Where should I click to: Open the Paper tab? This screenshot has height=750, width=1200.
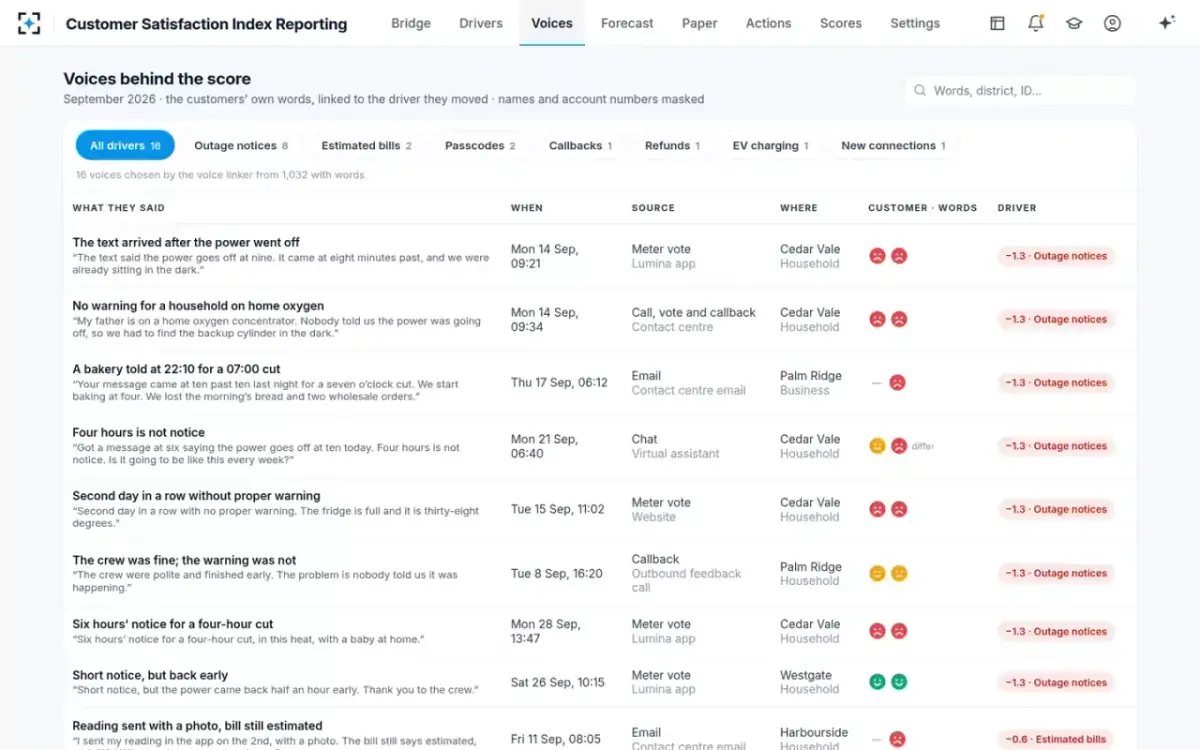point(699,23)
